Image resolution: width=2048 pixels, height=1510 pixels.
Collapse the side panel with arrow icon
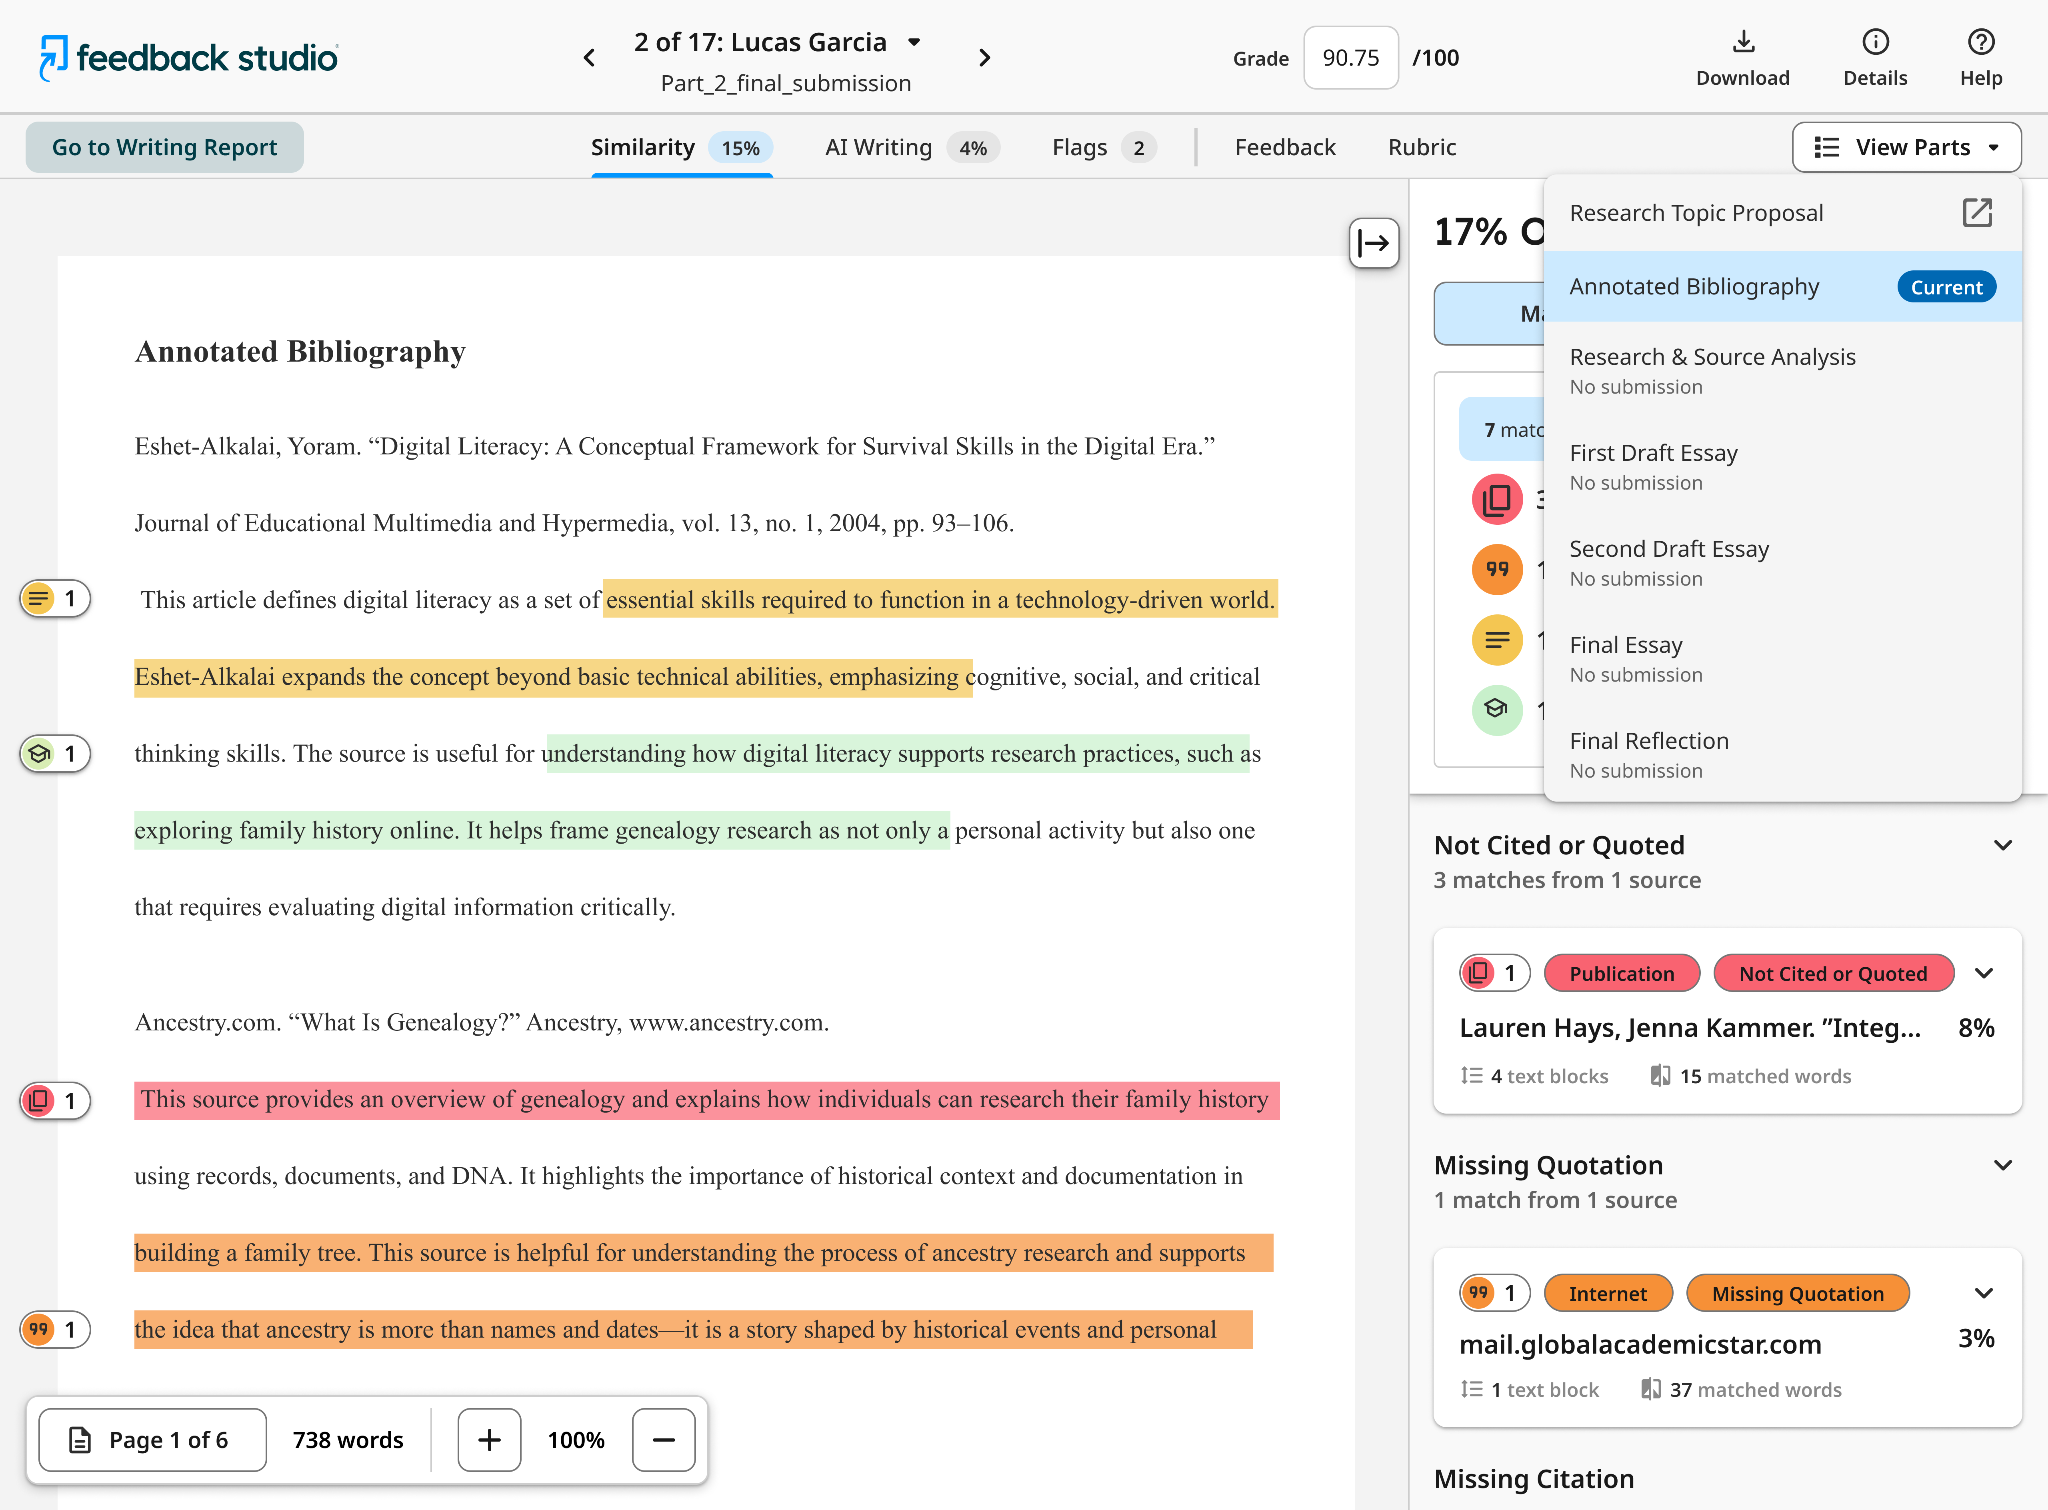pyautogui.click(x=1373, y=243)
